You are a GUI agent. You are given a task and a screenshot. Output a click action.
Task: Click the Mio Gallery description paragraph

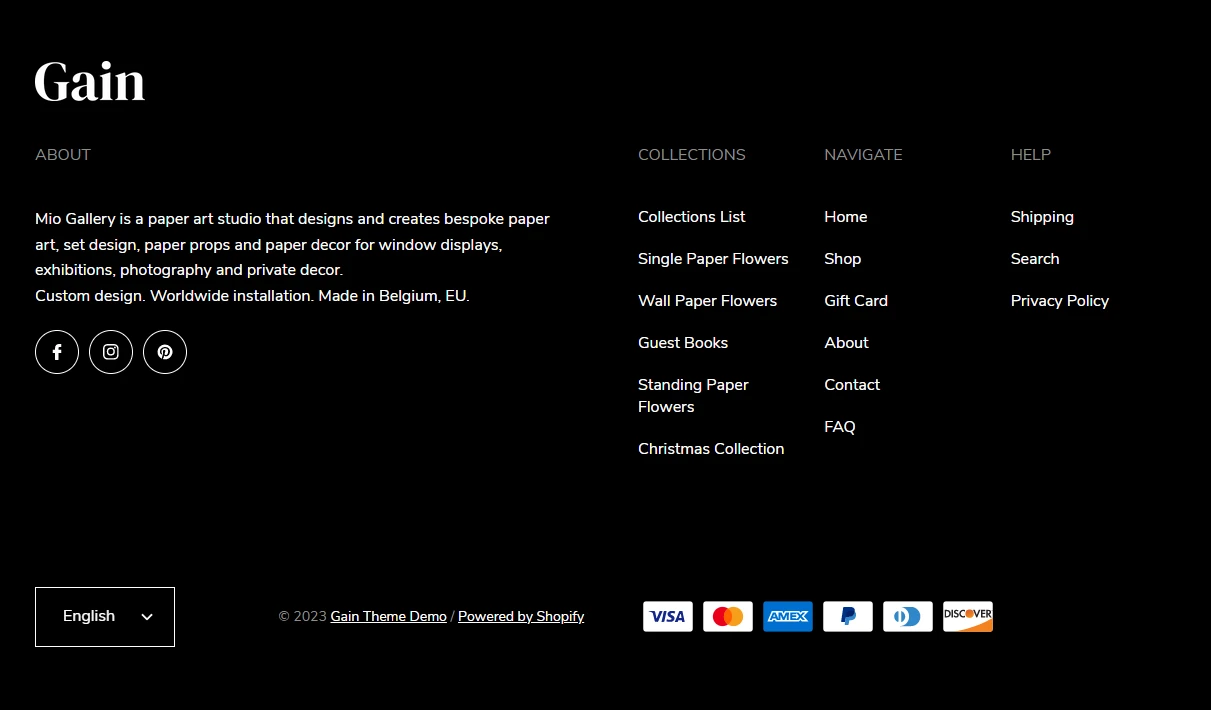[x=293, y=257]
